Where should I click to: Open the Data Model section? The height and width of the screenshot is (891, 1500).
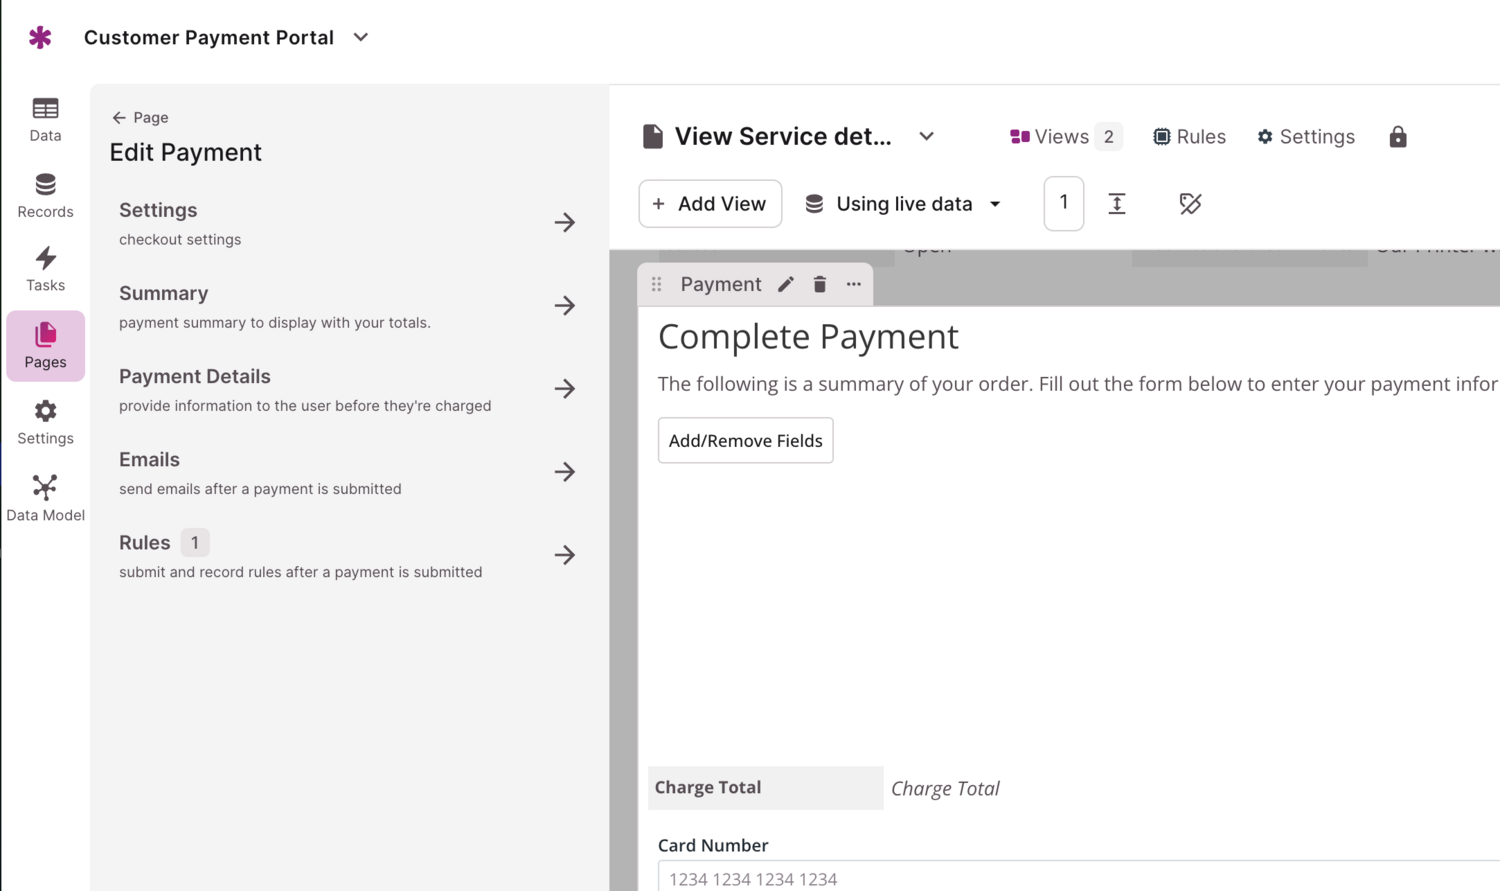coord(45,496)
